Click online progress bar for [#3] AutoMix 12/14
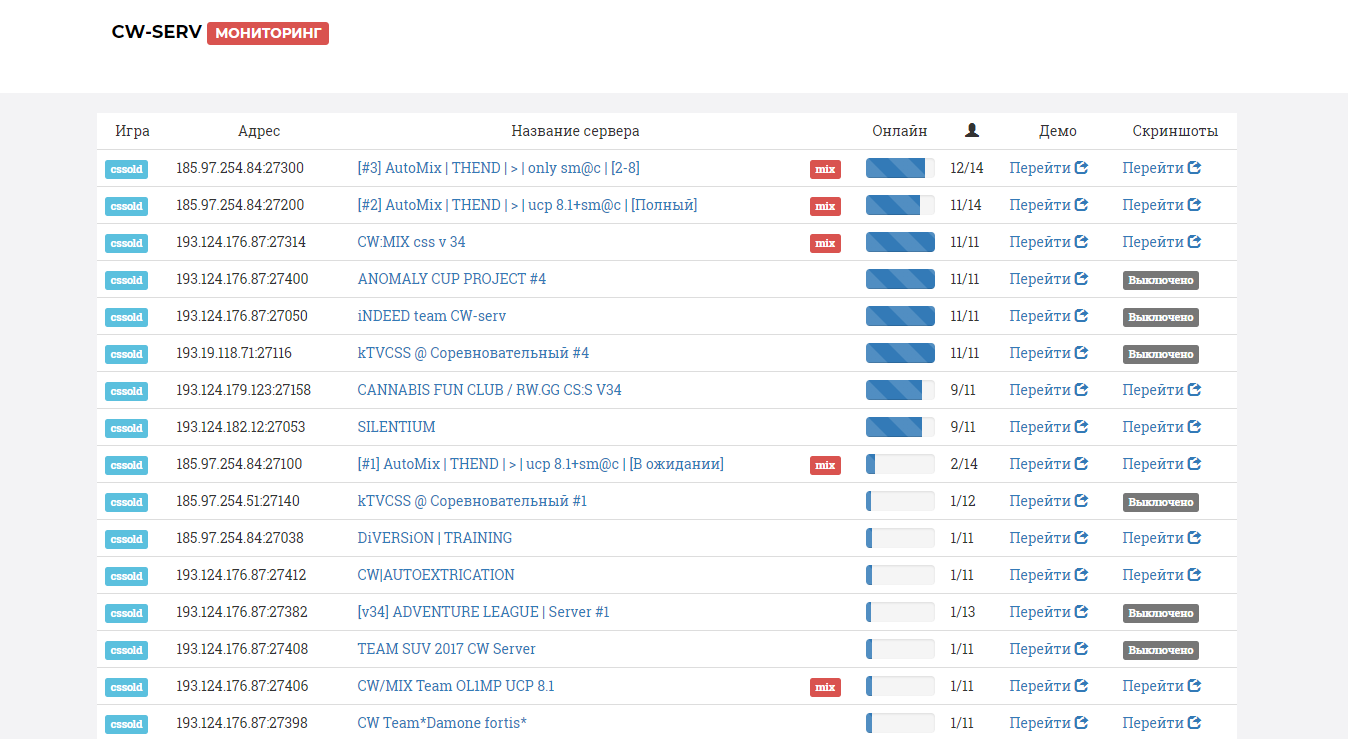This screenshot has height=739, width=1348. 900,168
